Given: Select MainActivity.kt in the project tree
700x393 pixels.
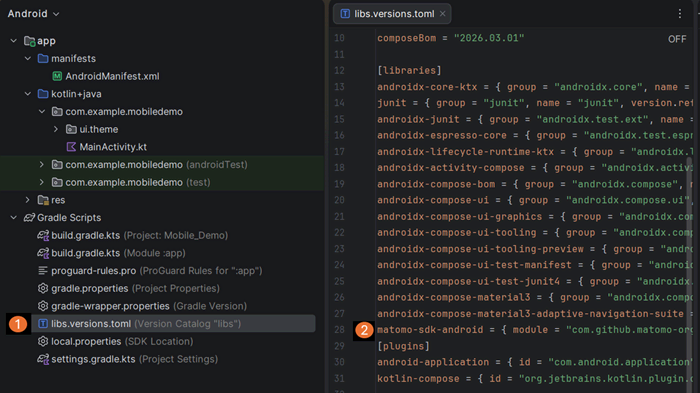Looking at the screenshot, I should (113, 147).
